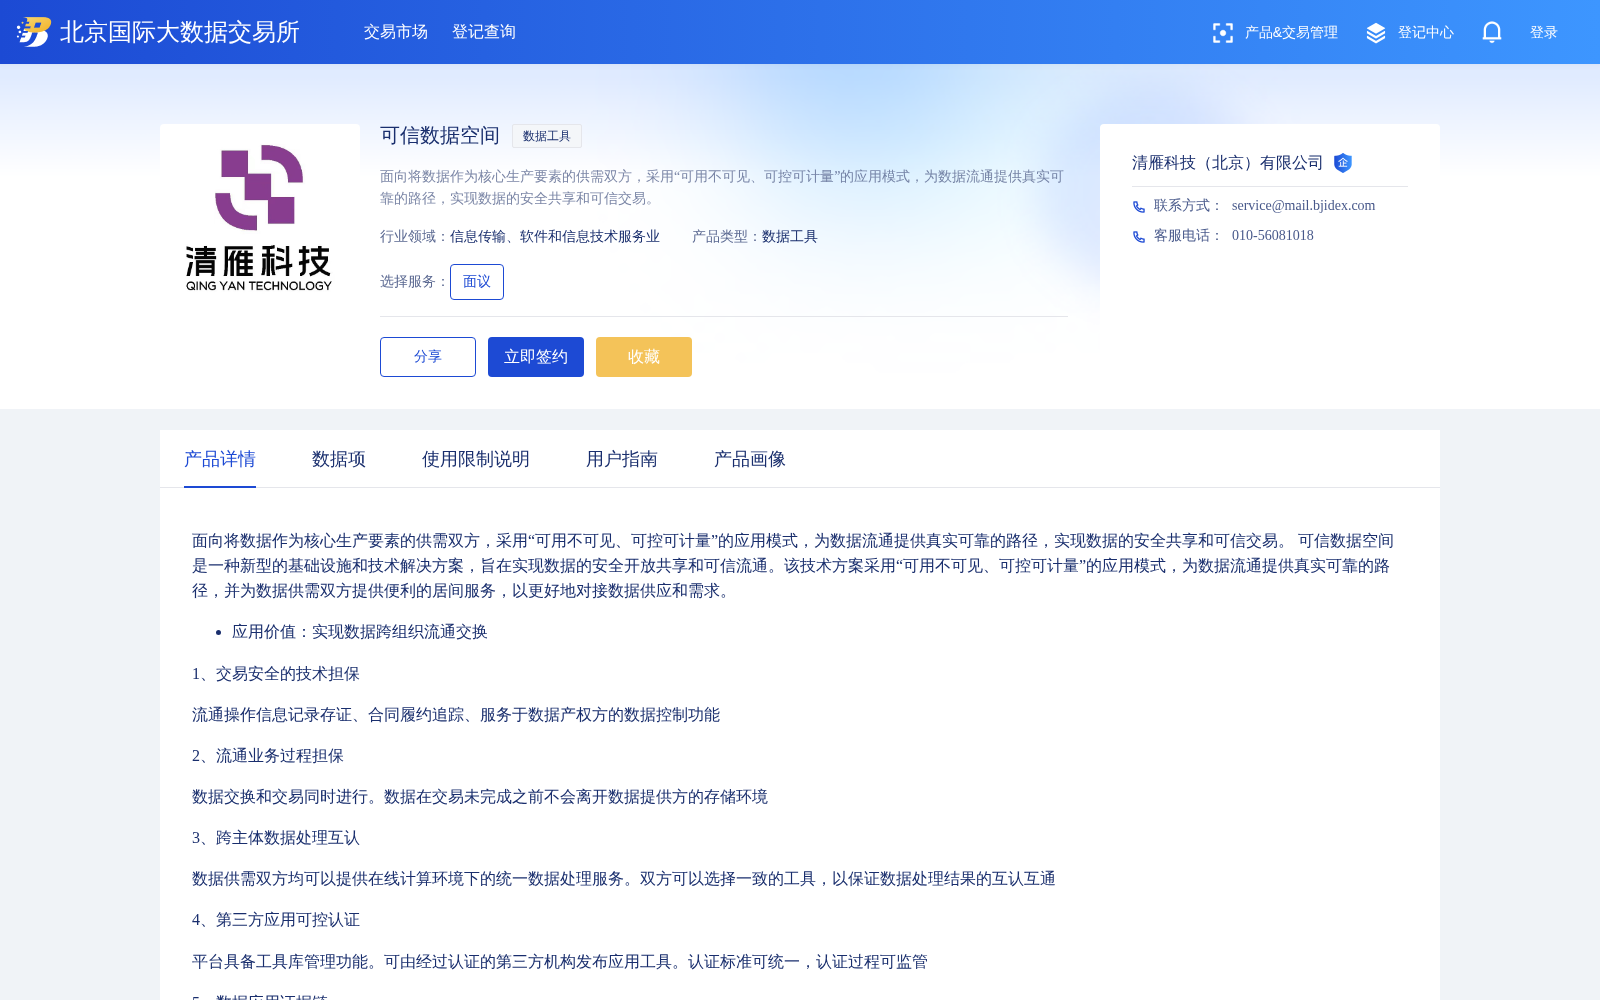Click the 登记中心 layers icon

pyautogui.click(x=1376, y=33)
